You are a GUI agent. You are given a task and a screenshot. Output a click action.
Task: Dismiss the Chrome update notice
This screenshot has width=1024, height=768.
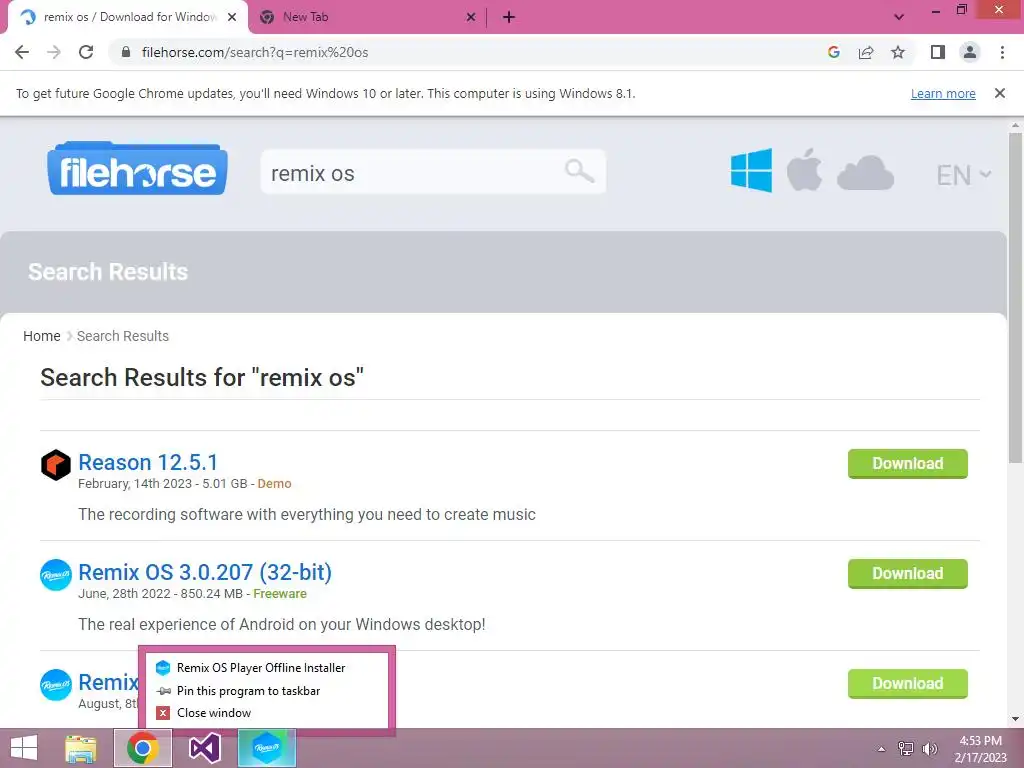(x=1000, y=93)
